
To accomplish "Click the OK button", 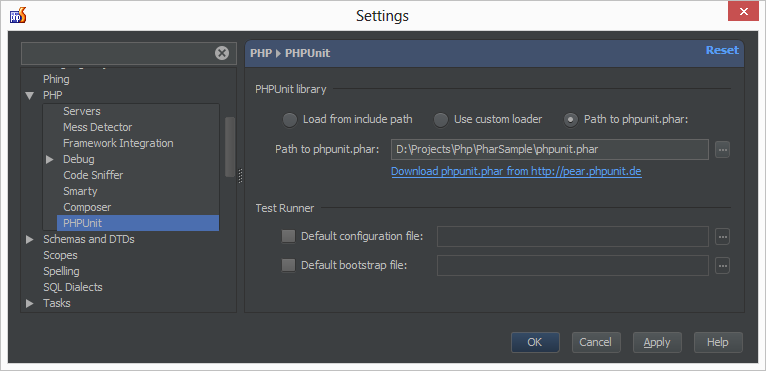I will [535, 342].
